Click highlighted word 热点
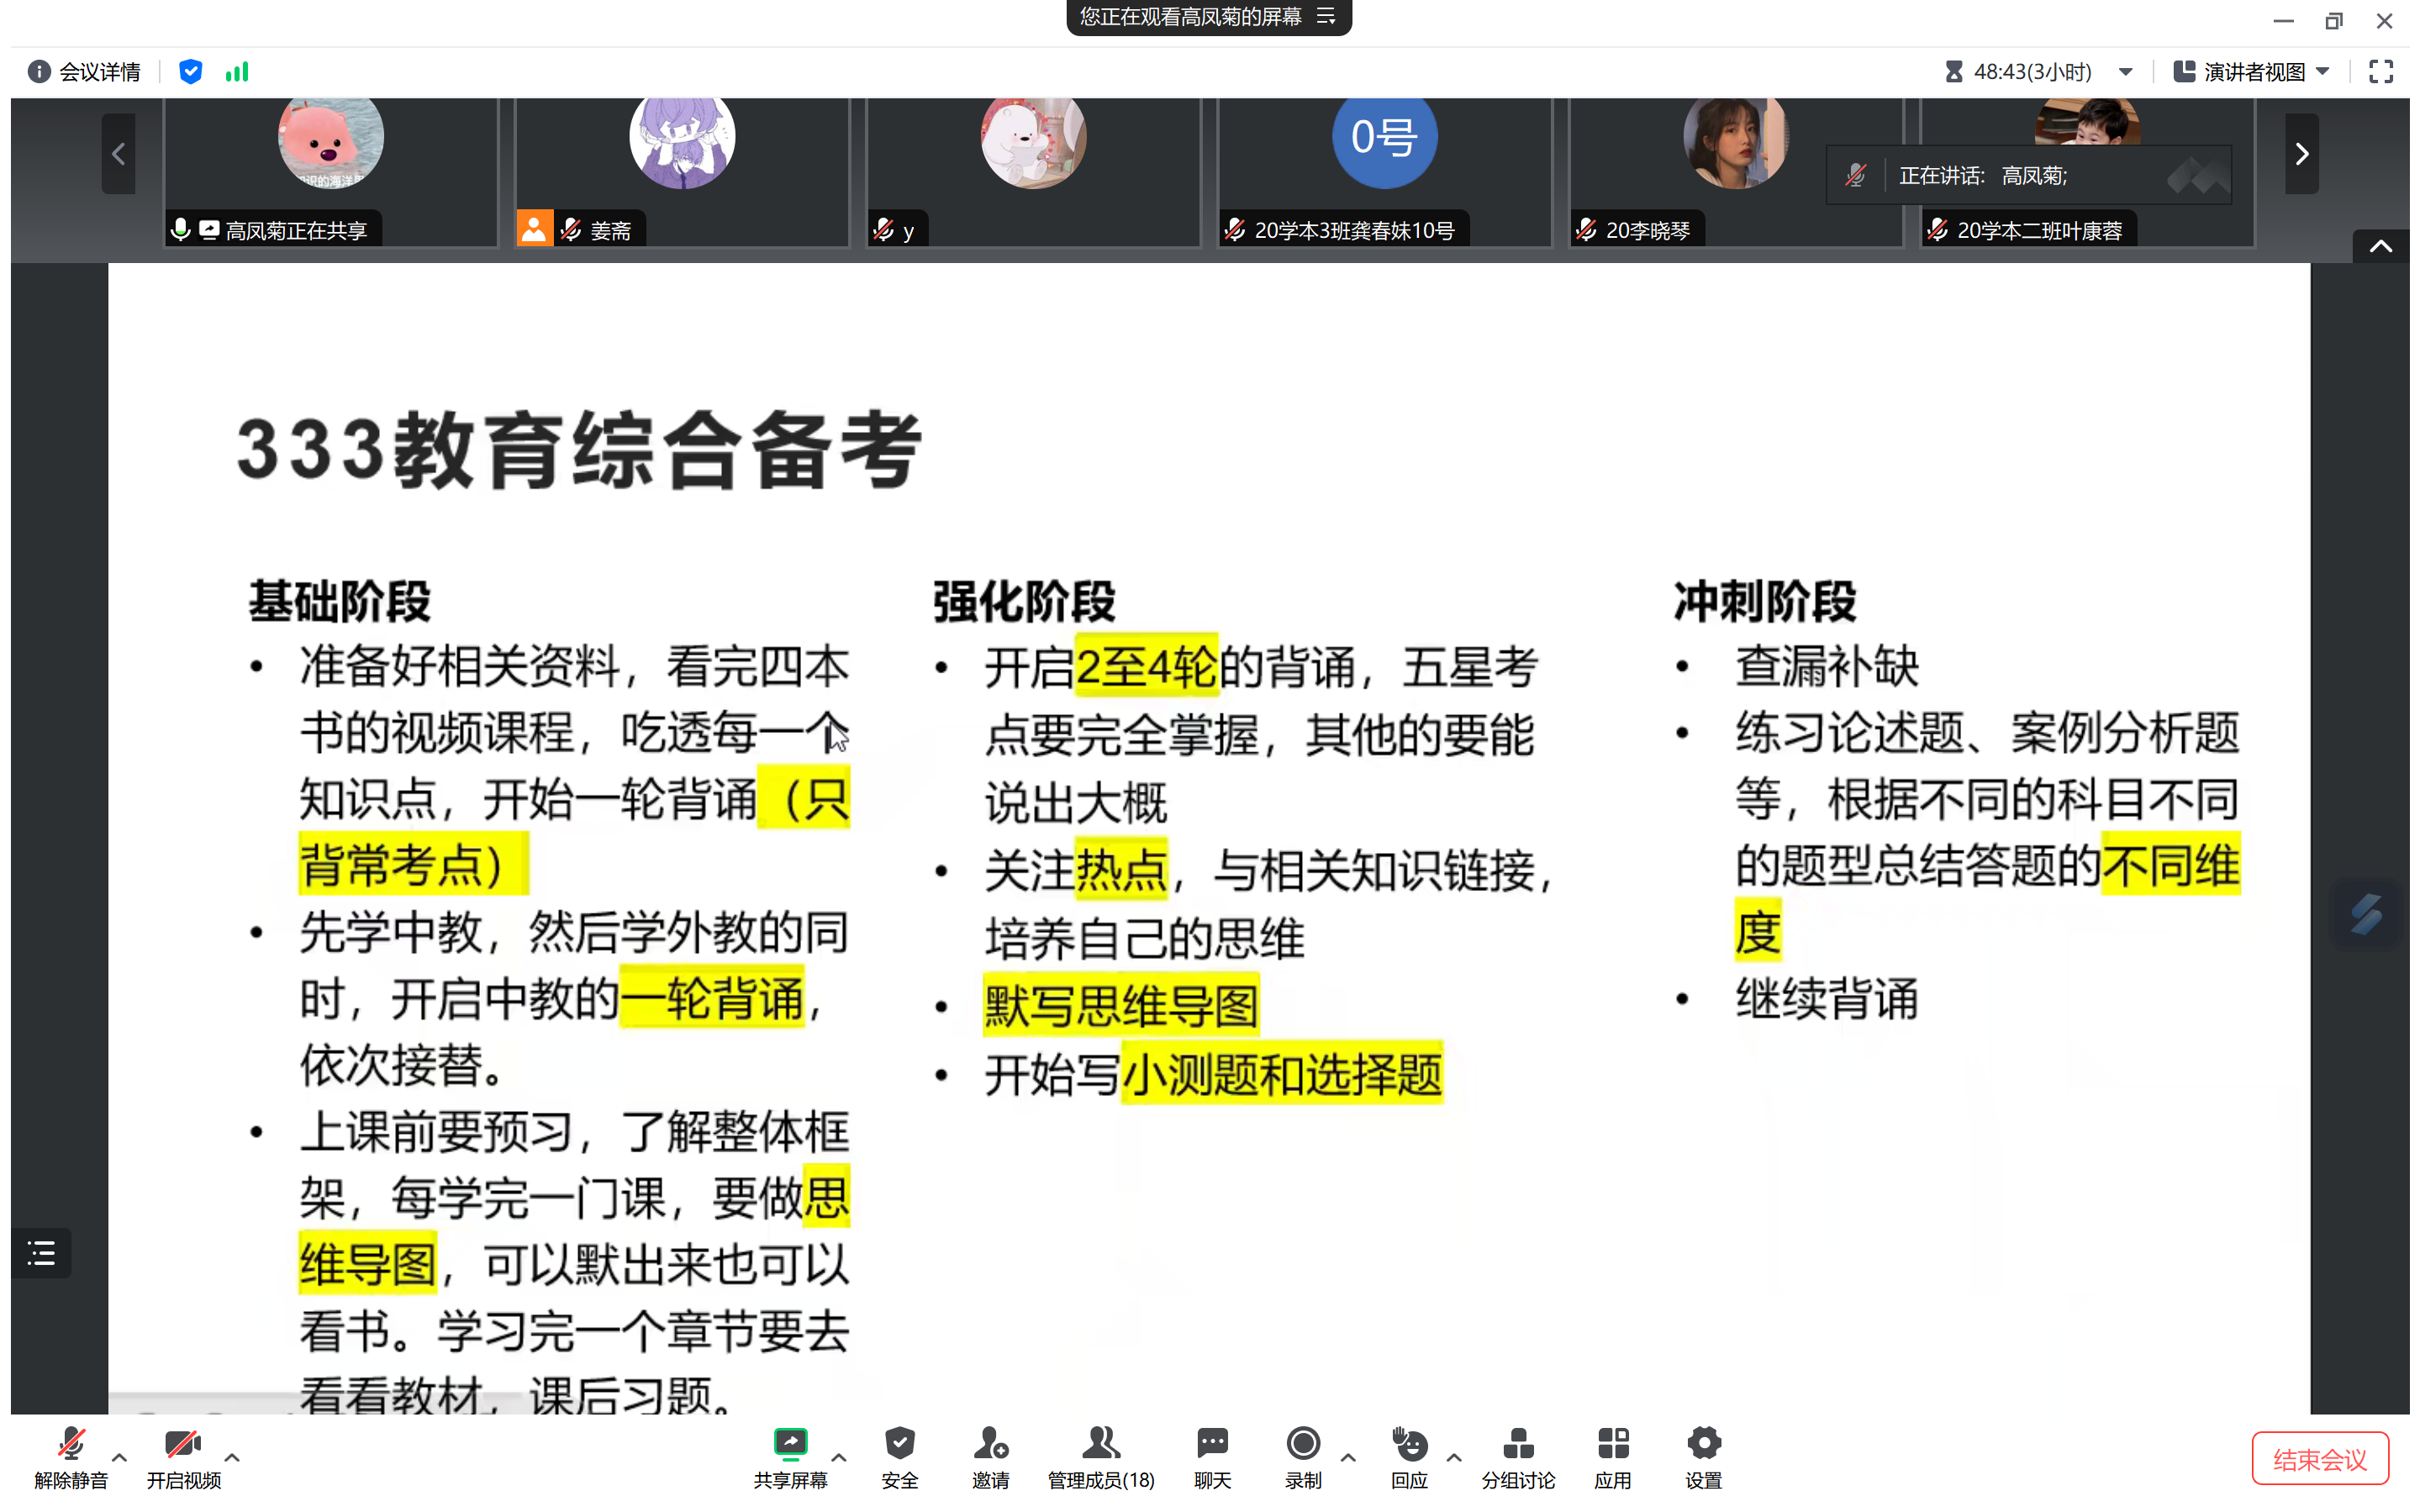Viewport: 2420px width, 1512px height. [x=1121, y=870]
